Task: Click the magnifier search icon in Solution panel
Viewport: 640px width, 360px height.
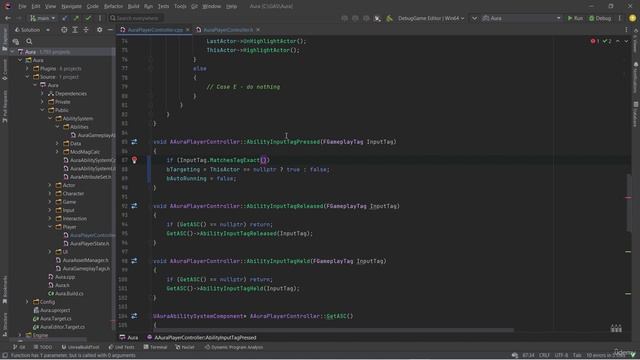Action: coord(29,41)
